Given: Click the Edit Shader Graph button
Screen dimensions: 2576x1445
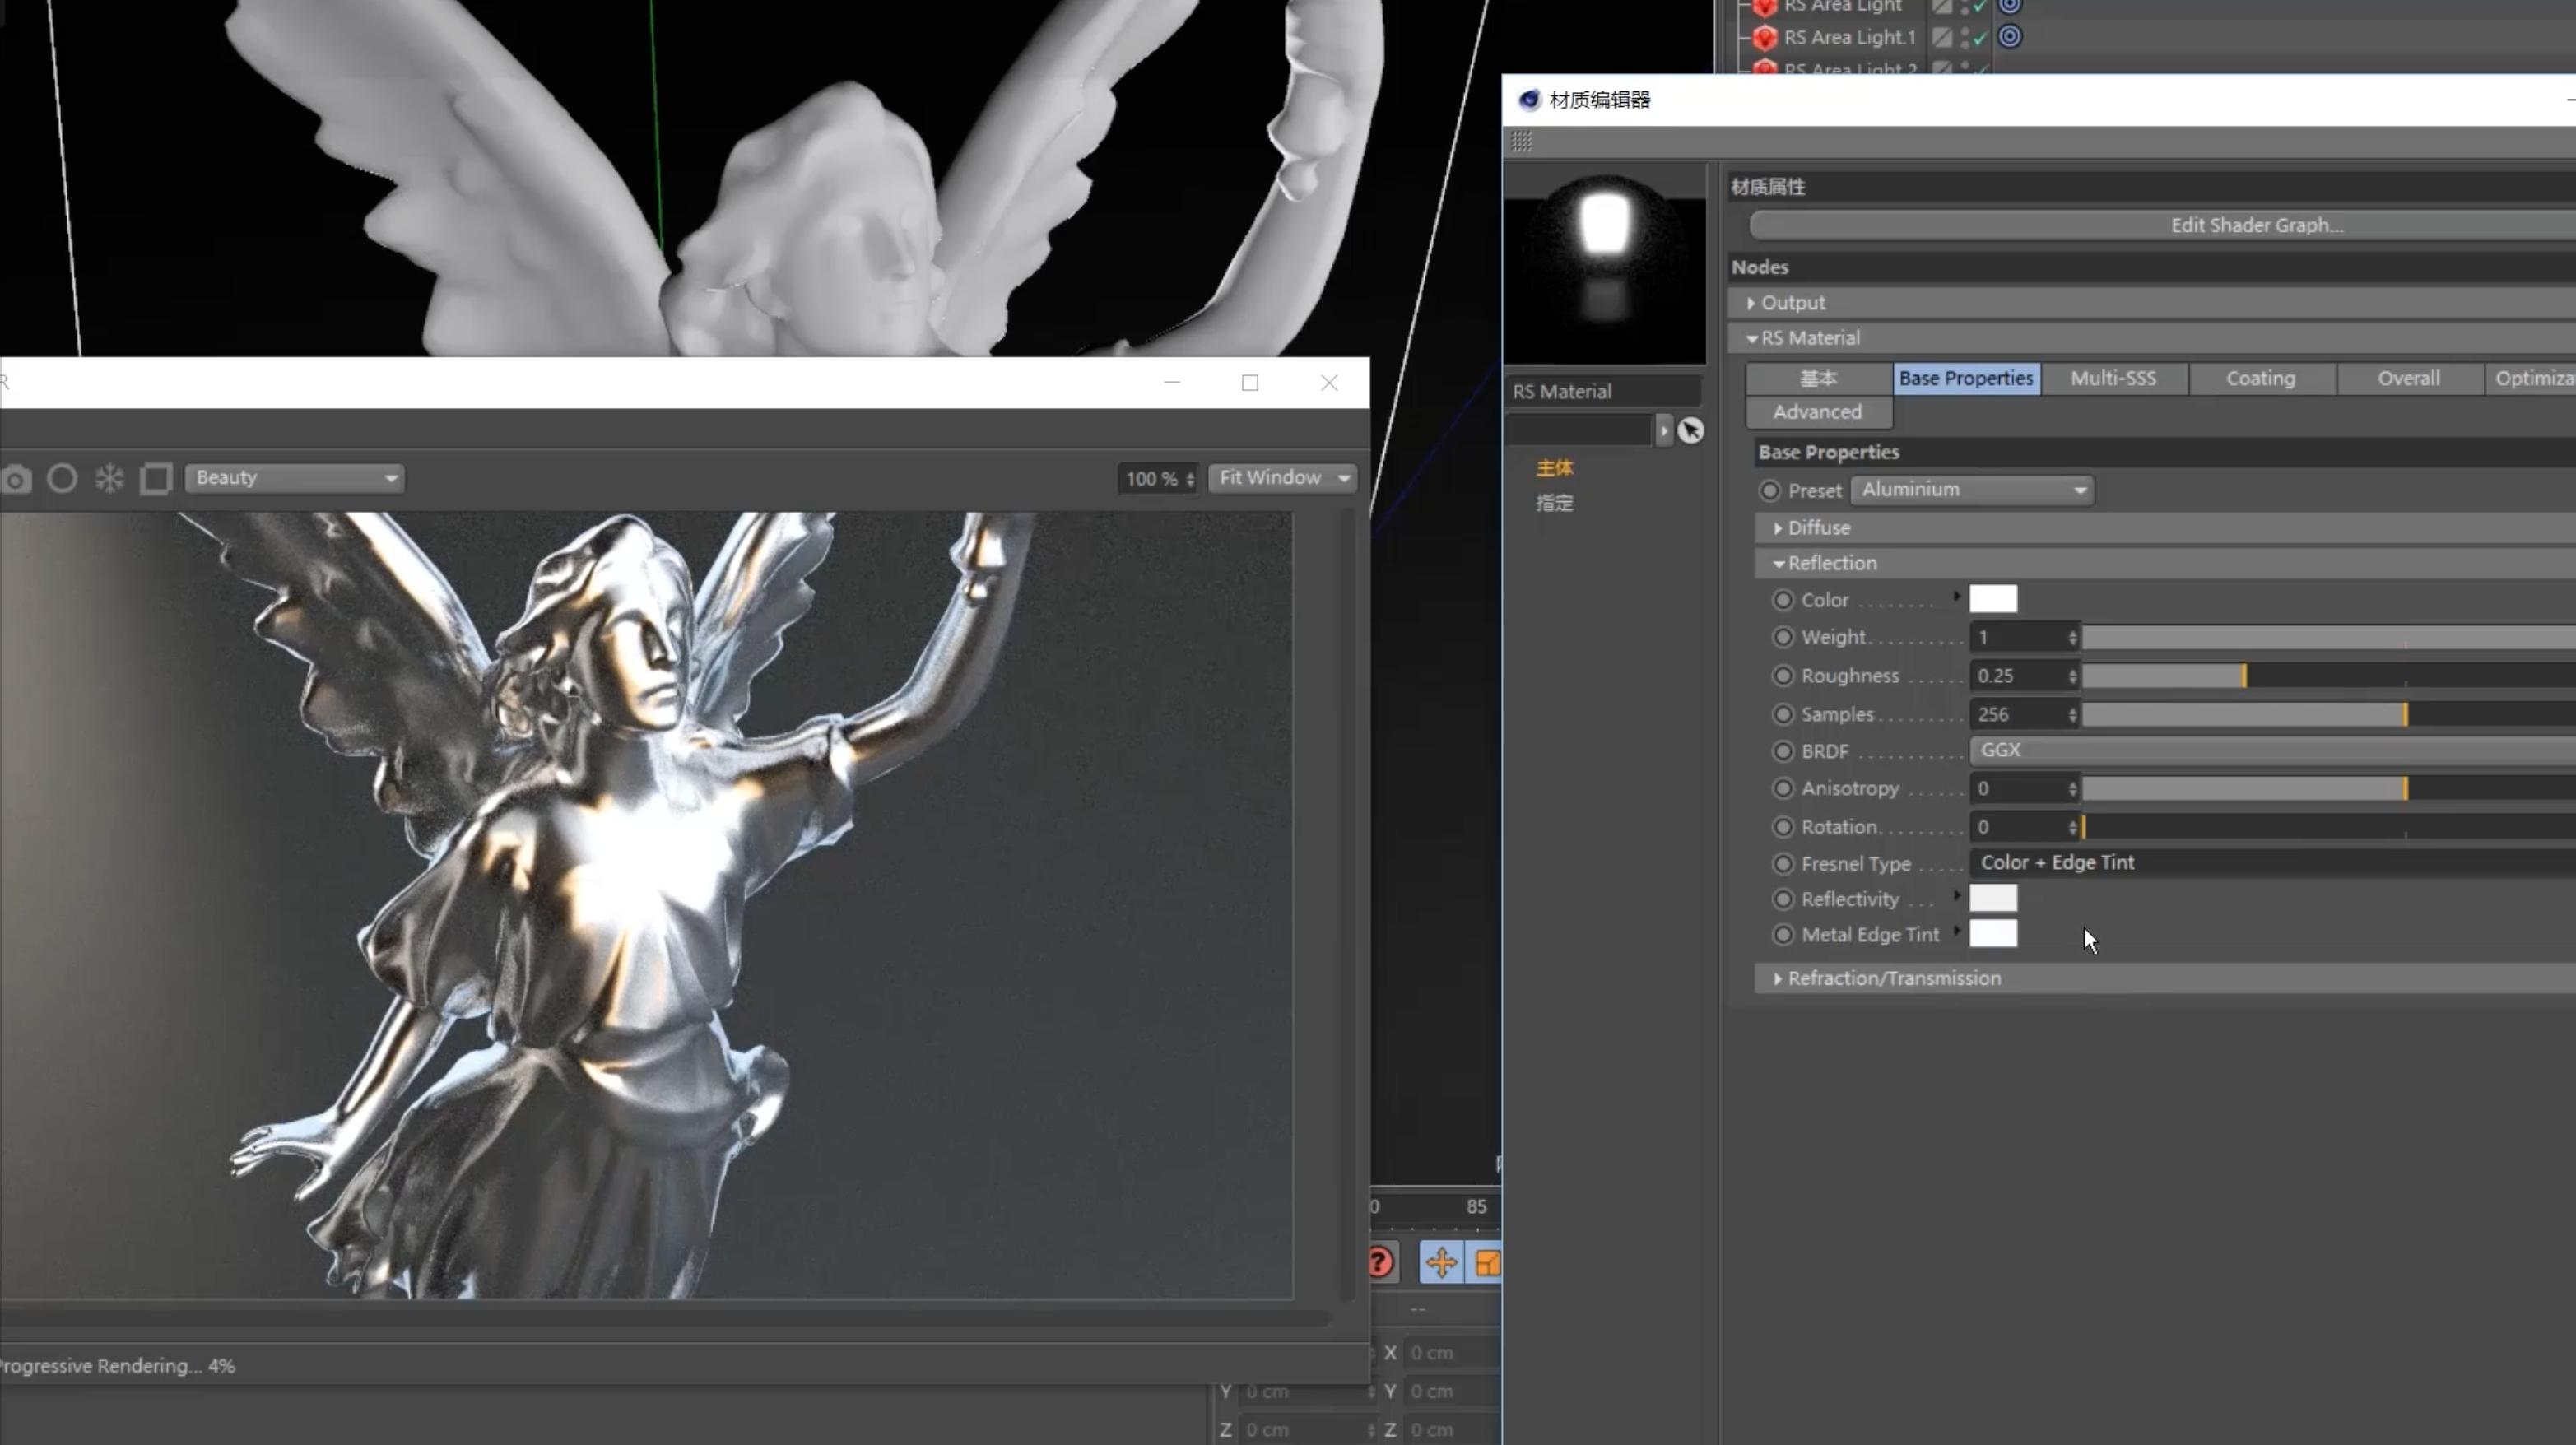Looking at the screenshot, I should (2256, 225).
